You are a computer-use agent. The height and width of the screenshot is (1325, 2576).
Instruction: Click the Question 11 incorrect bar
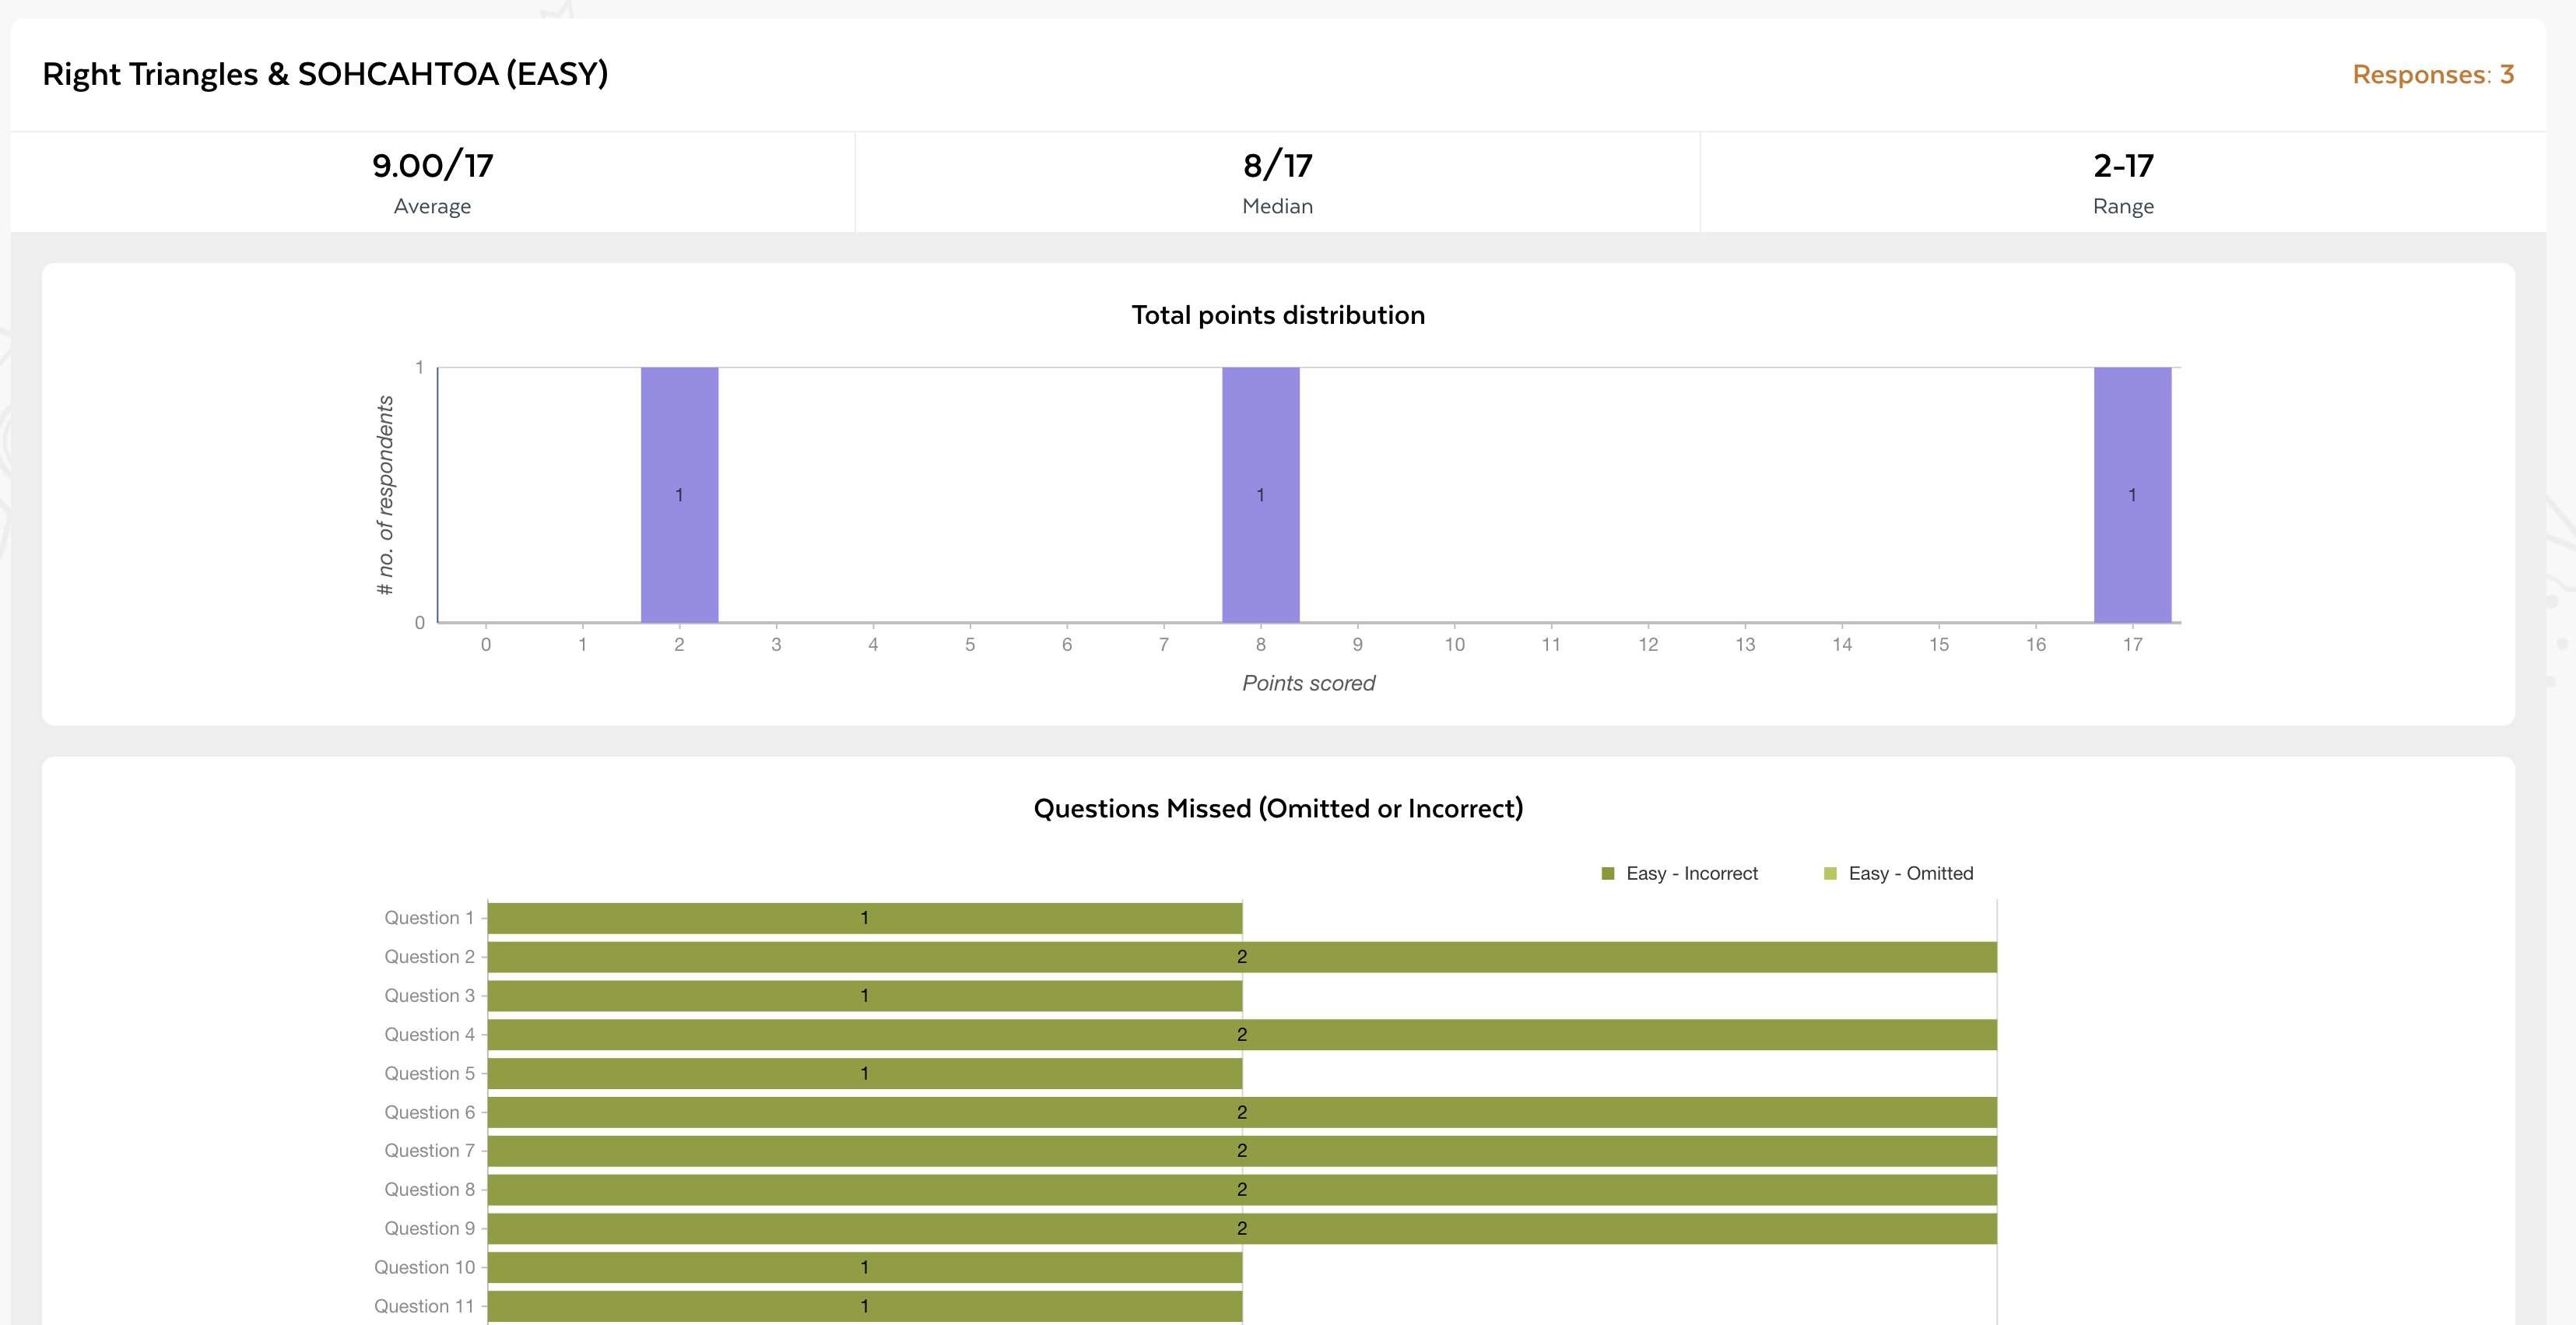pyautogui.click(x=865, y=1306)
